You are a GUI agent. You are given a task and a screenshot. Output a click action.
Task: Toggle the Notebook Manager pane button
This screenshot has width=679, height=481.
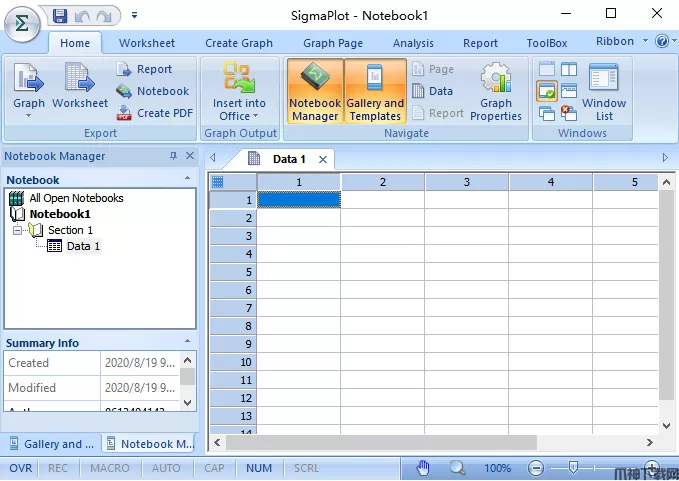[x=315, y=91]
